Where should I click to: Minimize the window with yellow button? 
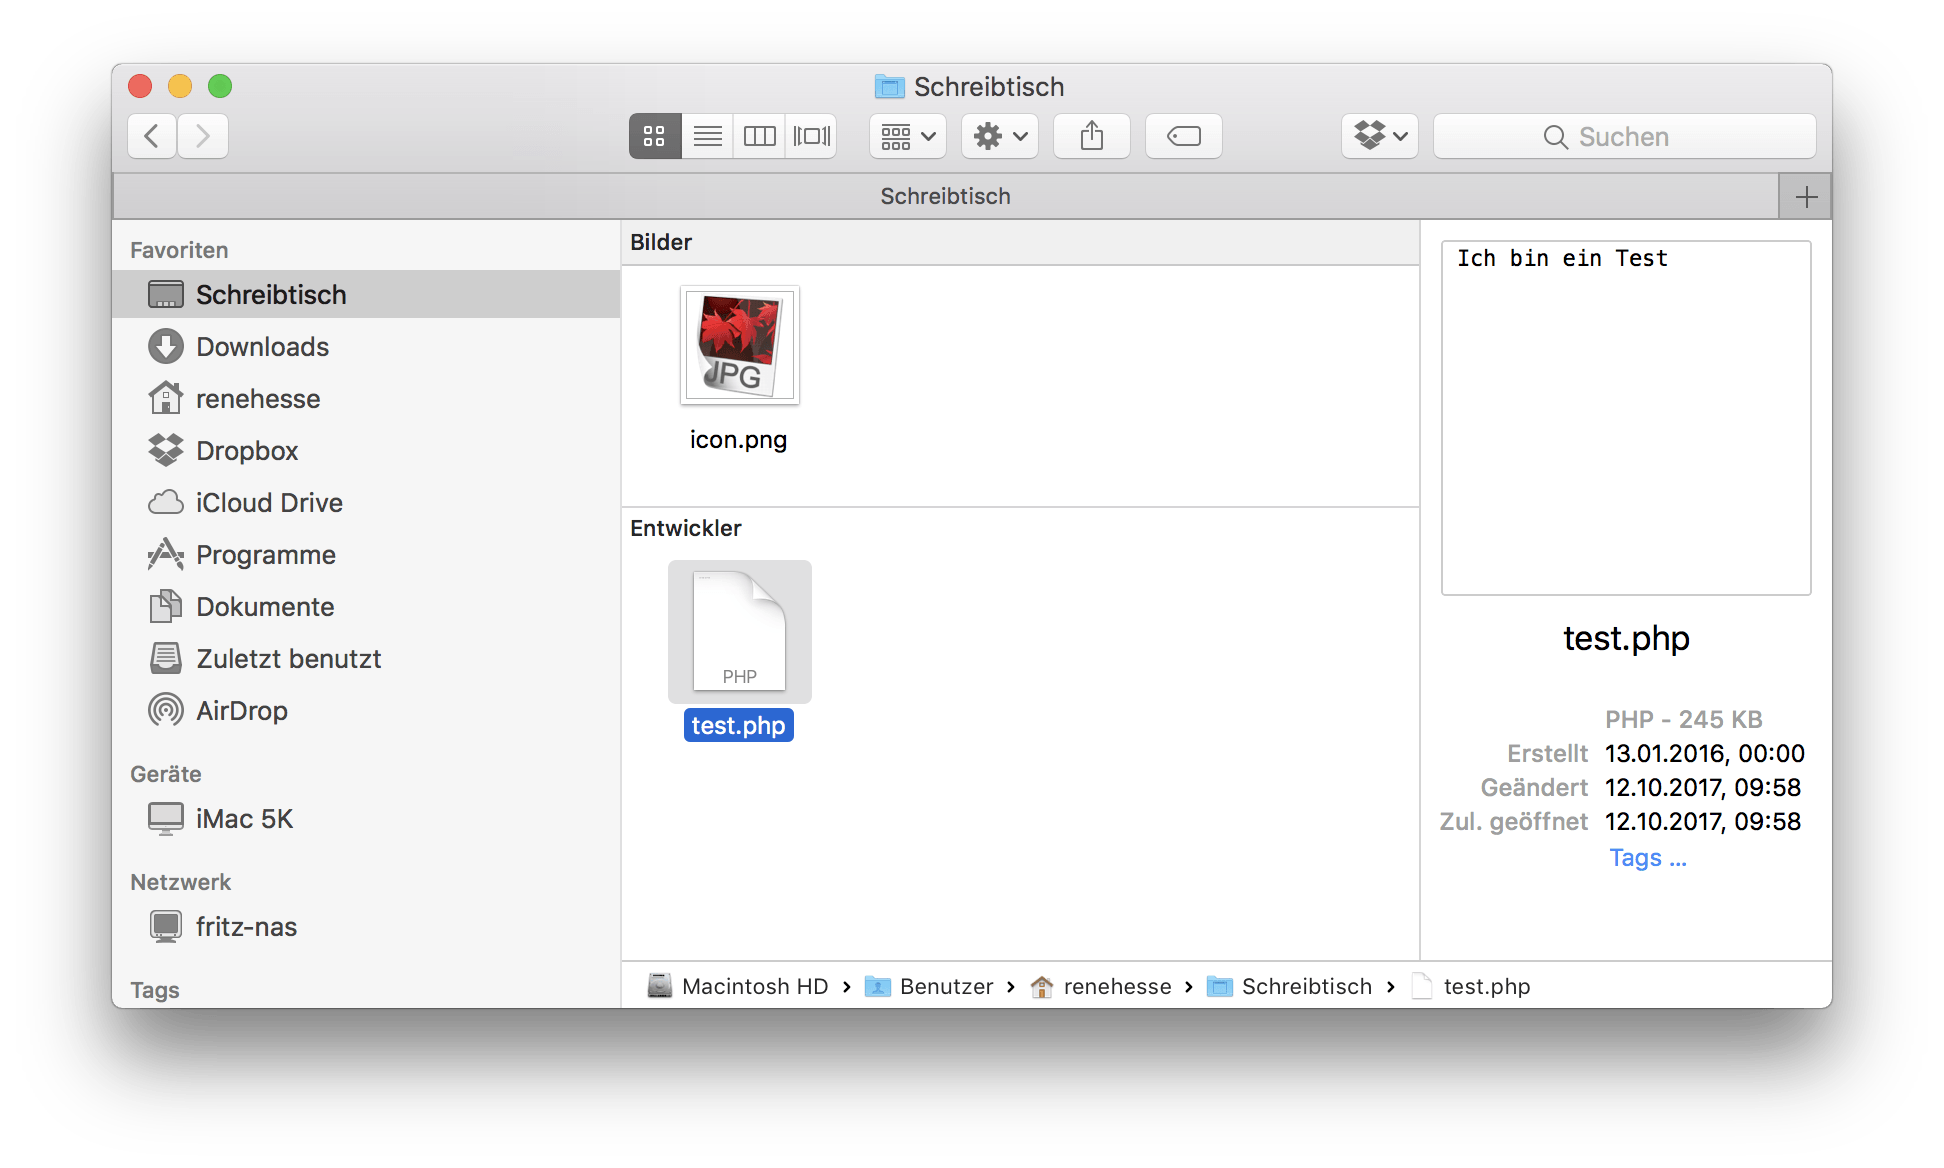pos(180,86)
